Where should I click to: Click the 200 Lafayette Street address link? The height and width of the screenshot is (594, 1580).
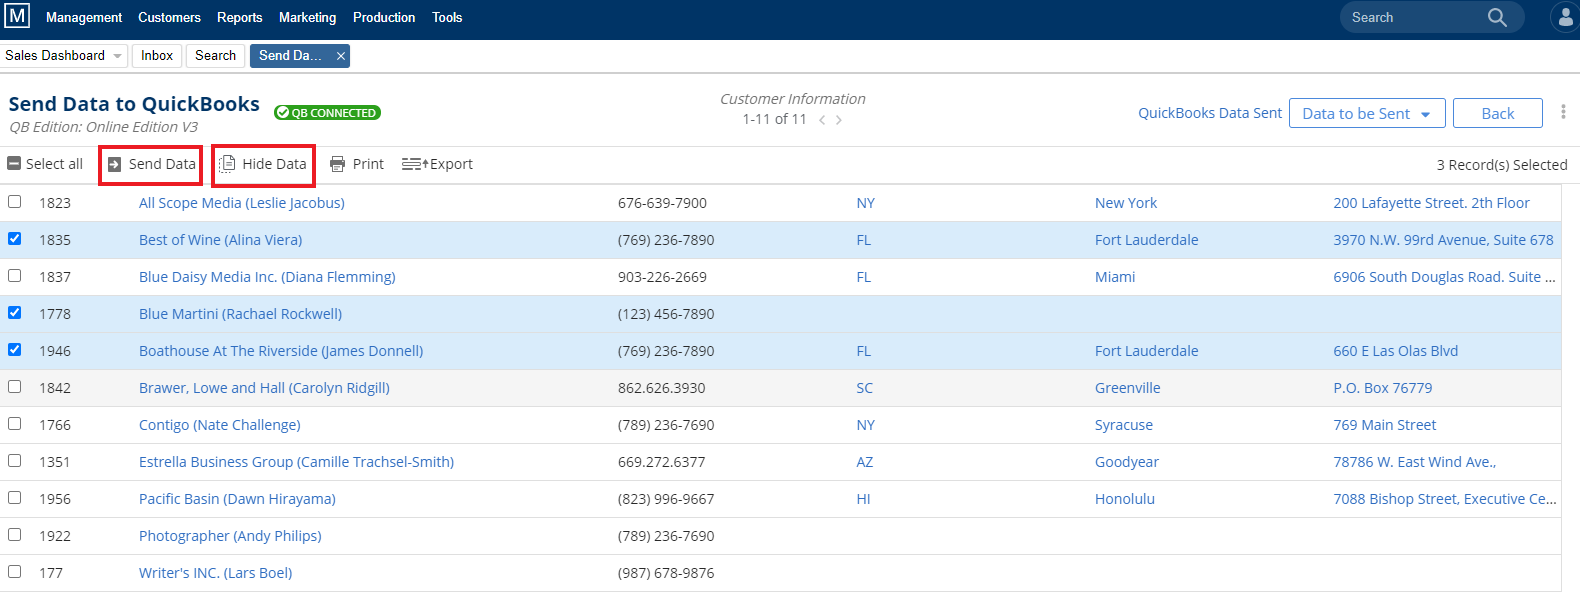click(x=1432, y=203)
